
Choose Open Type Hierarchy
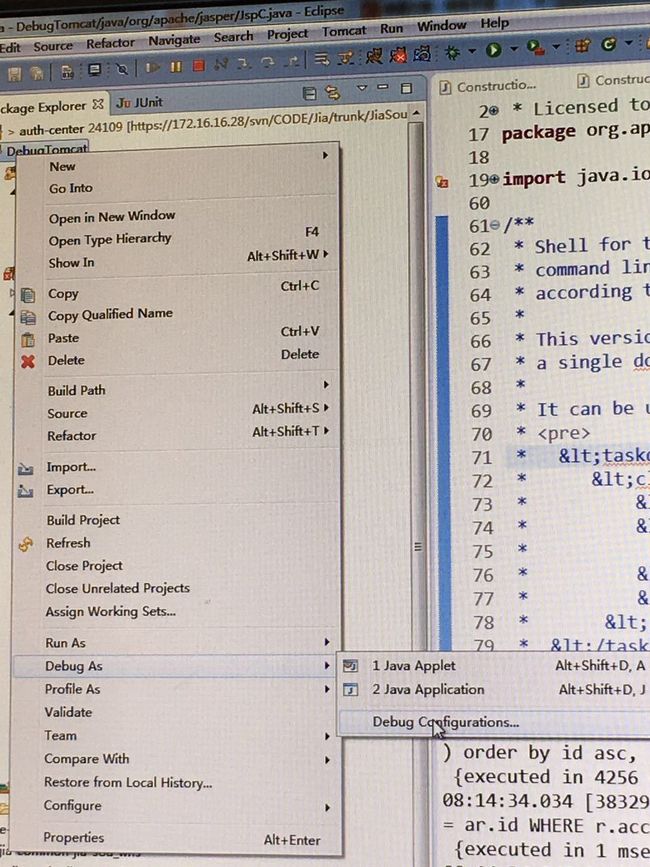(x=177, y=238)
